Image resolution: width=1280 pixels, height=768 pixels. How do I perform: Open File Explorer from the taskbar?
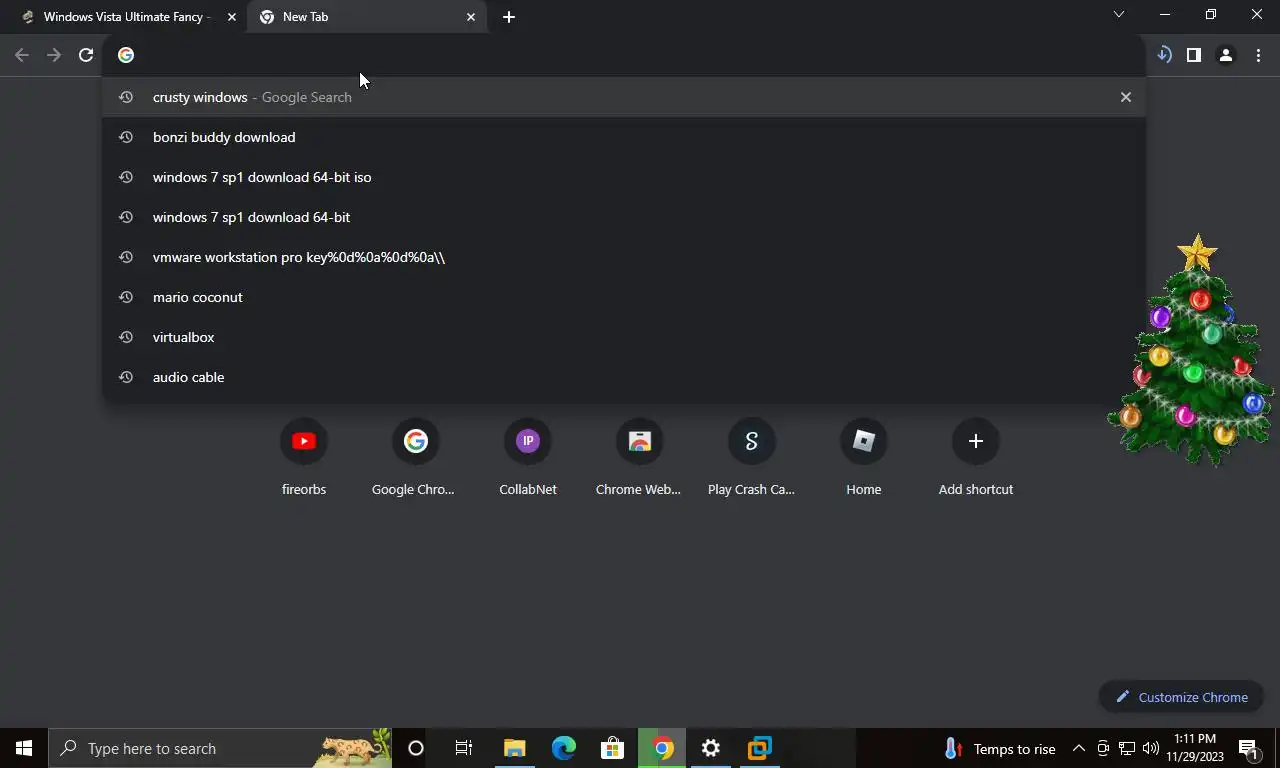click(515, 748)
